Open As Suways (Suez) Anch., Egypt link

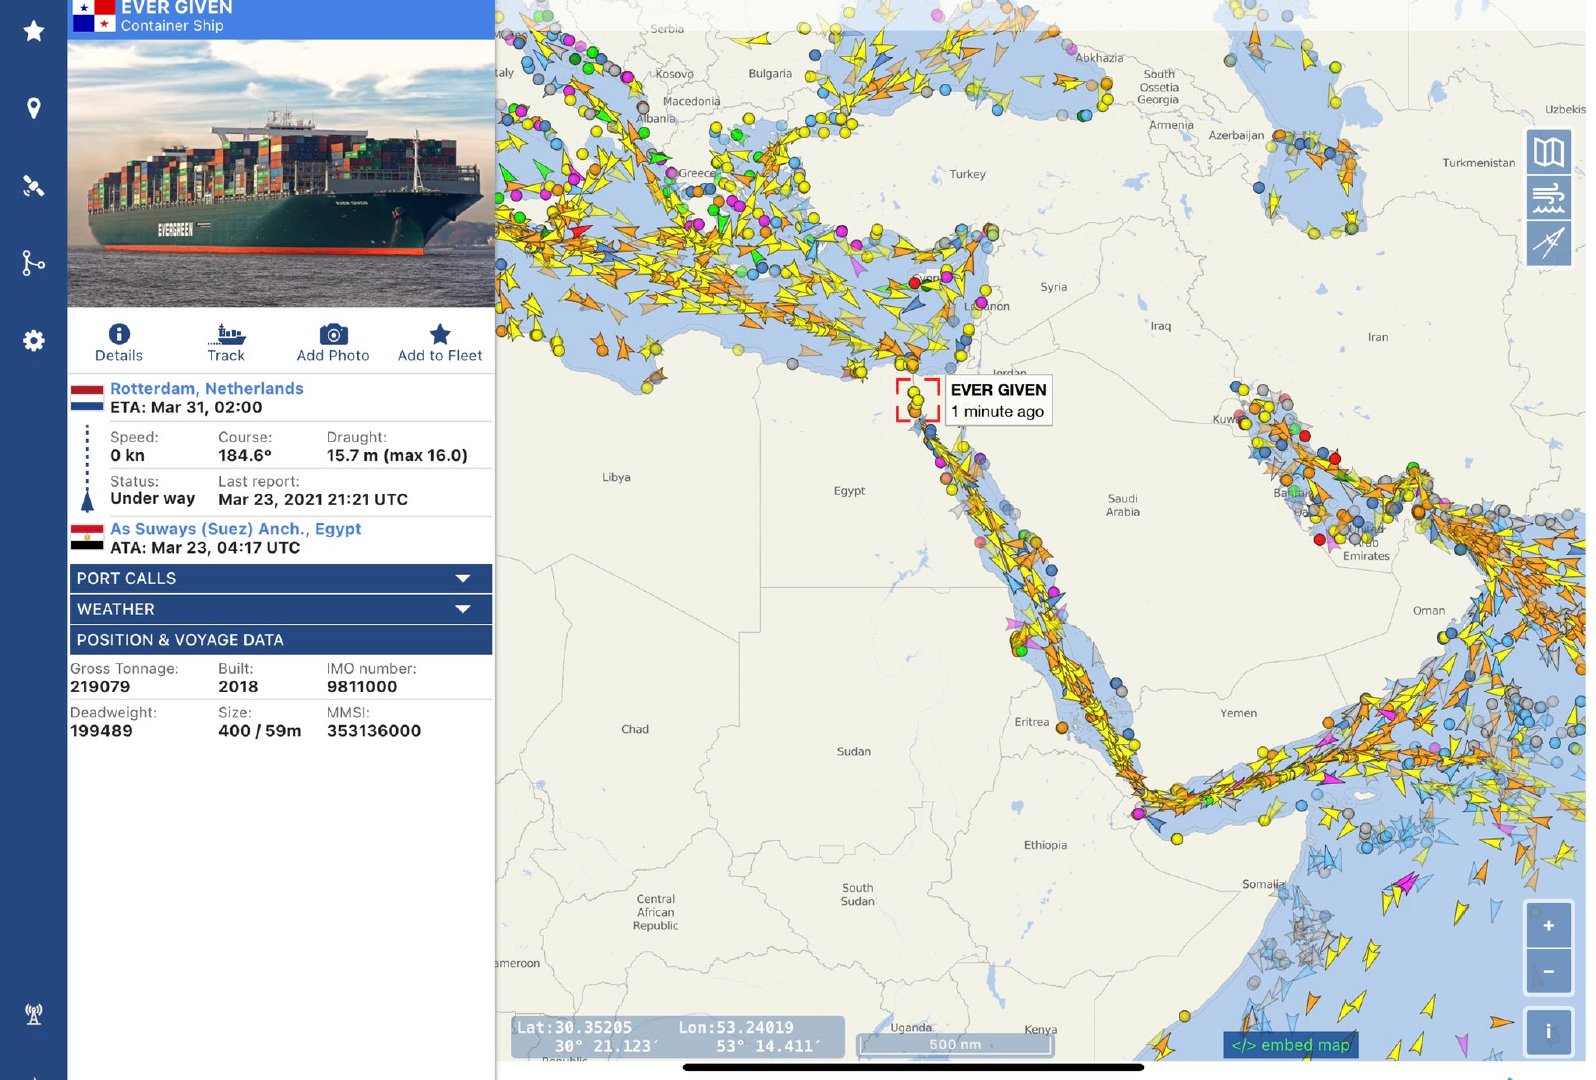point(235,528)
